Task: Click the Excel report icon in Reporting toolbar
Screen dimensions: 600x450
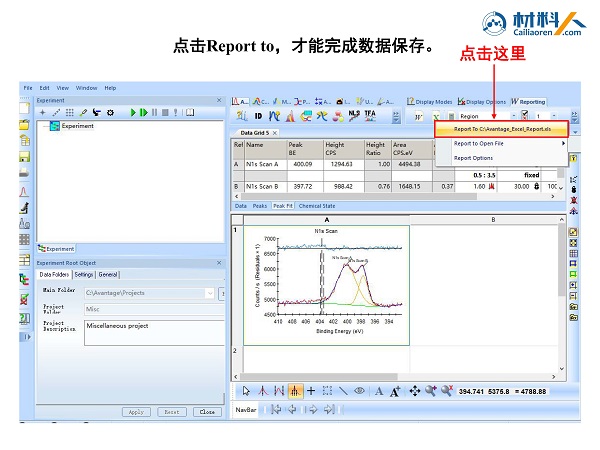Action: pyautogui.click(x=436, y=116)
